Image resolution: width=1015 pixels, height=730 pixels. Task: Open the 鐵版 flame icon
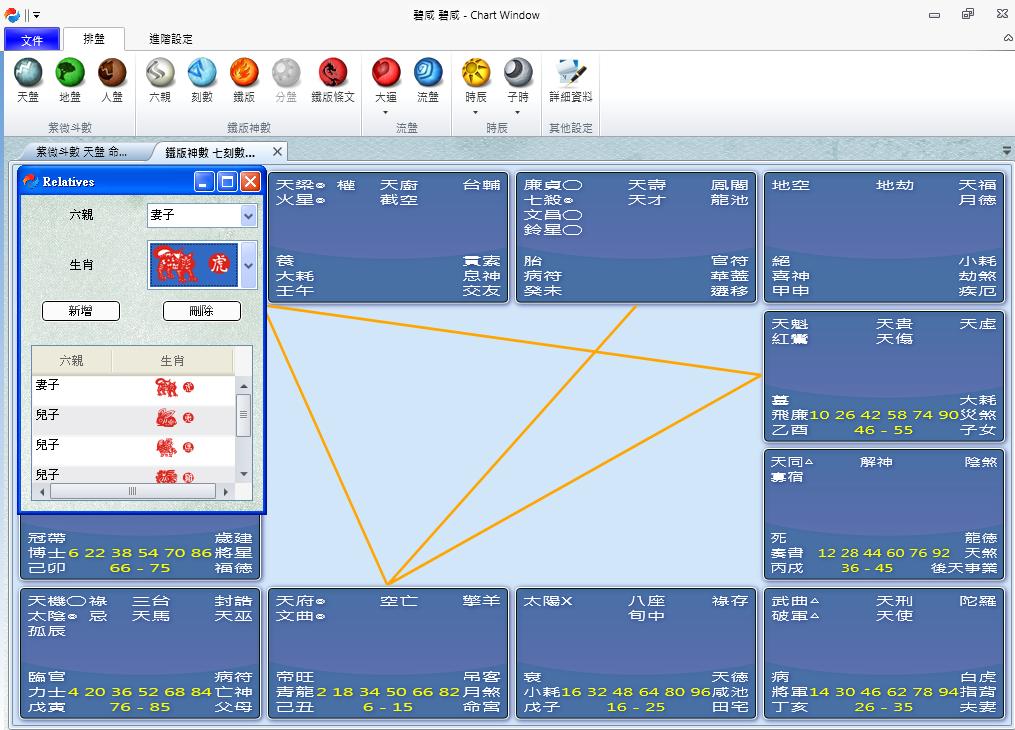point(244,74)
